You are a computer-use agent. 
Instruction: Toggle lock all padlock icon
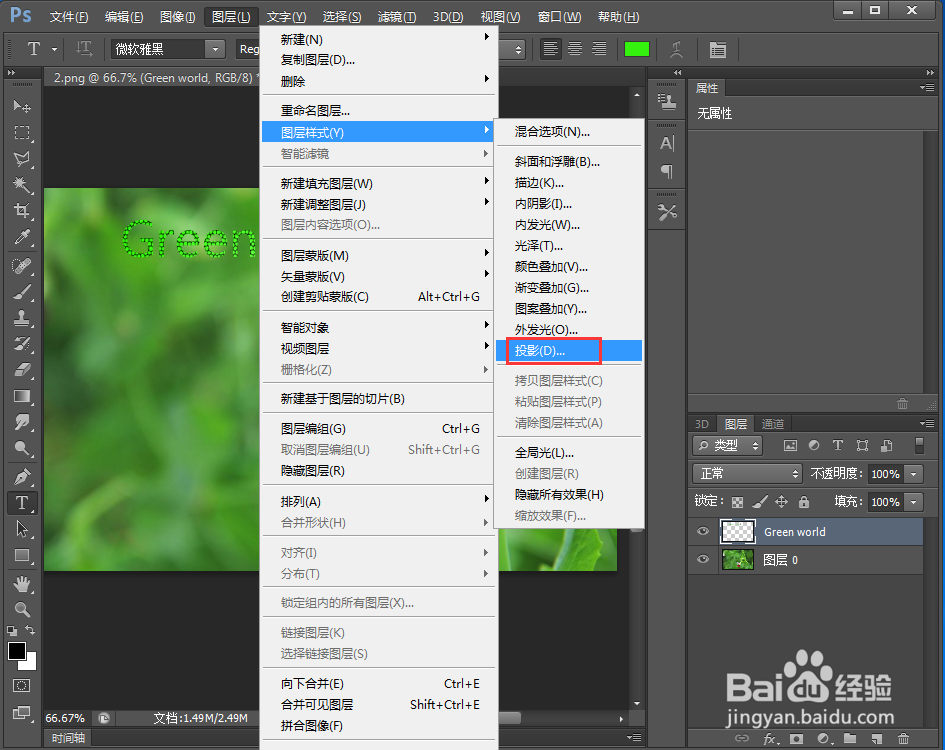tap(803, 502)
